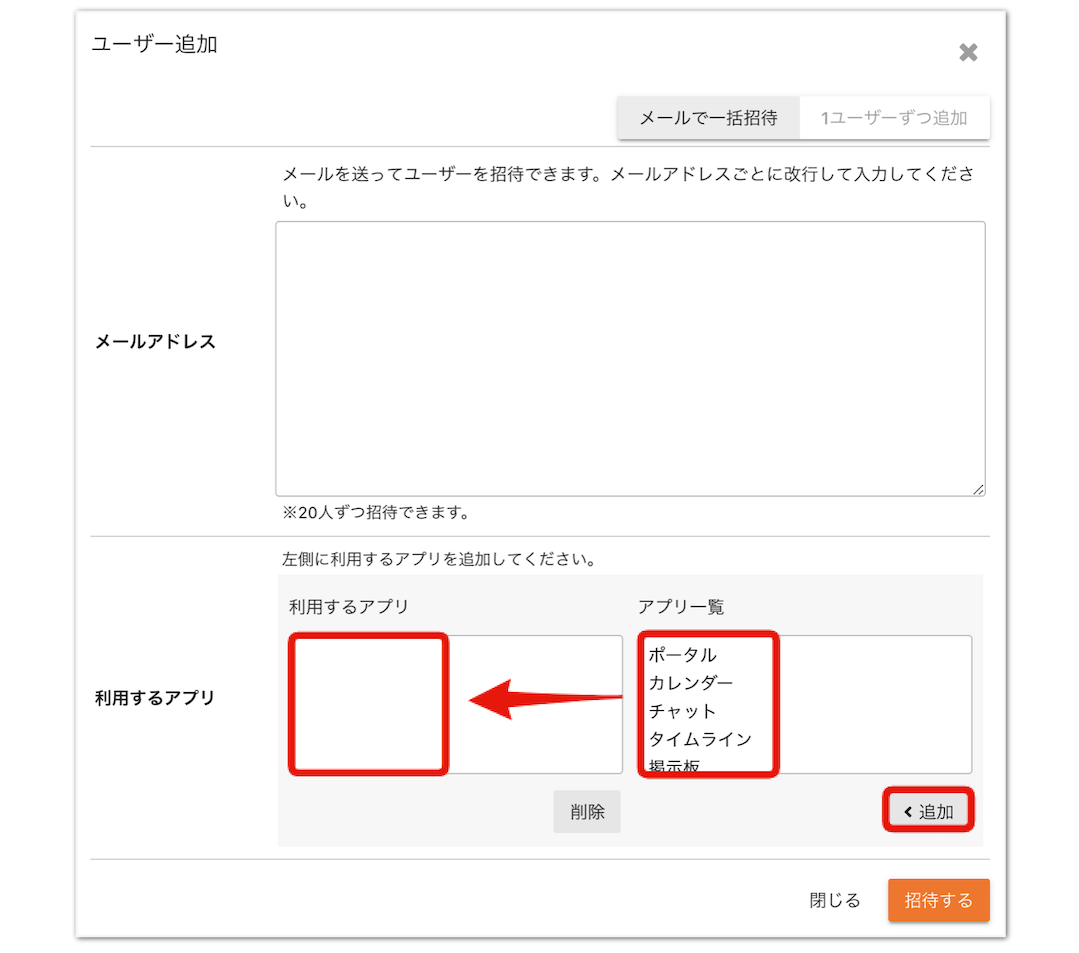
Task: Click the blank area of アプリ一覧 box
Action: click(x=874, y=704)
